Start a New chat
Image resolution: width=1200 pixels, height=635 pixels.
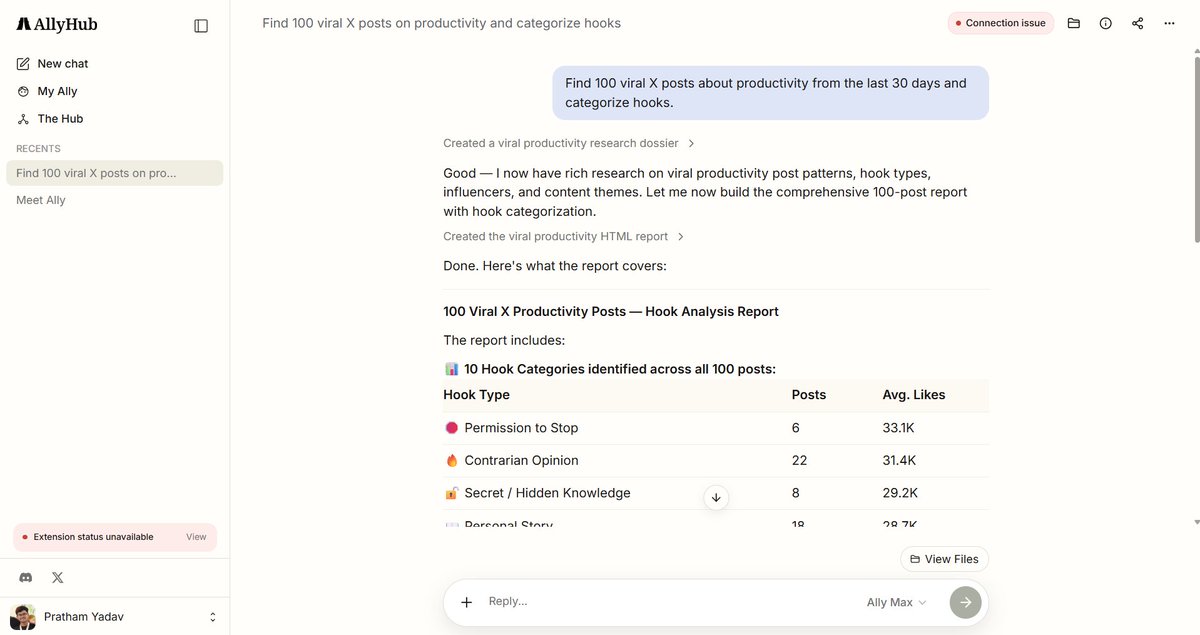click(52, 63)
